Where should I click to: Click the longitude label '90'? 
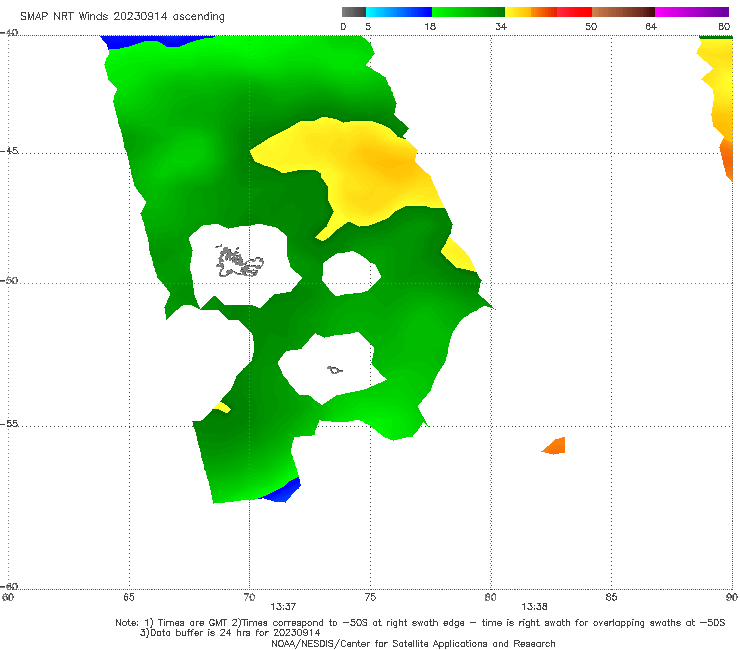point(732,597)
